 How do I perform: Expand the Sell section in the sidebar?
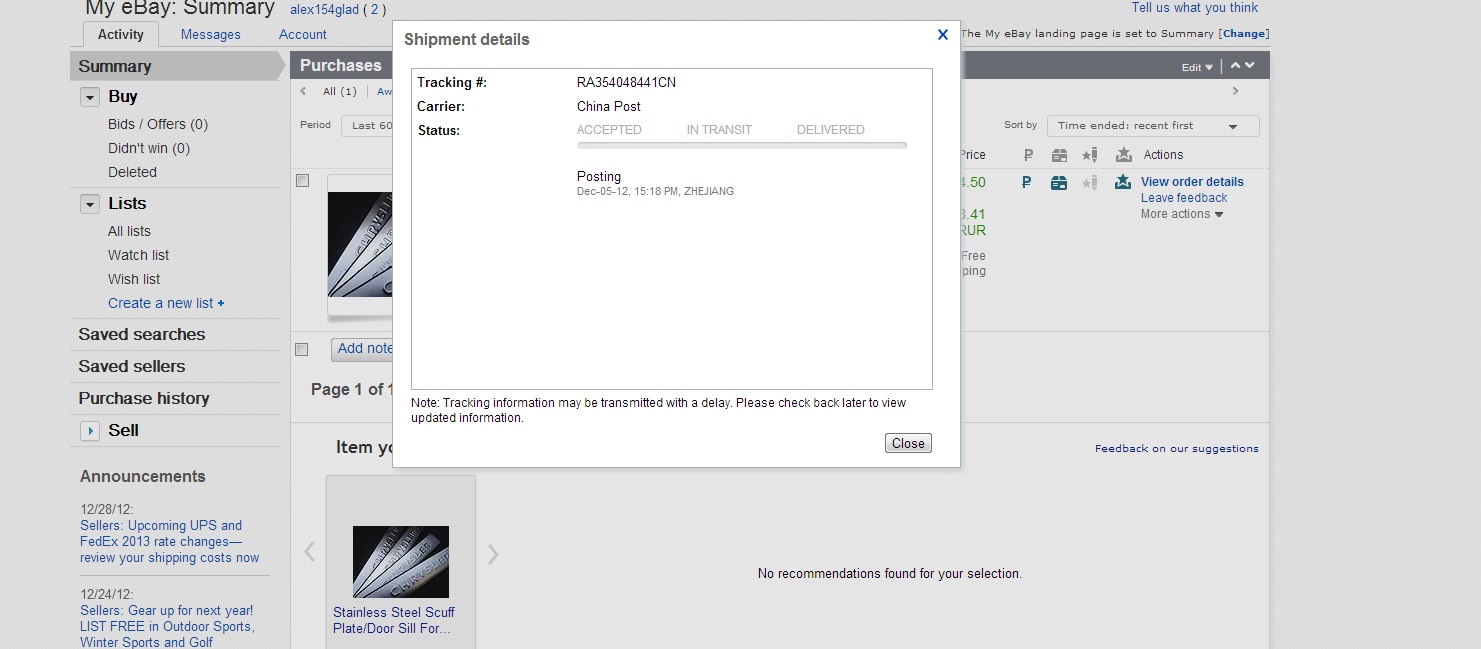(x=90, y=431)
